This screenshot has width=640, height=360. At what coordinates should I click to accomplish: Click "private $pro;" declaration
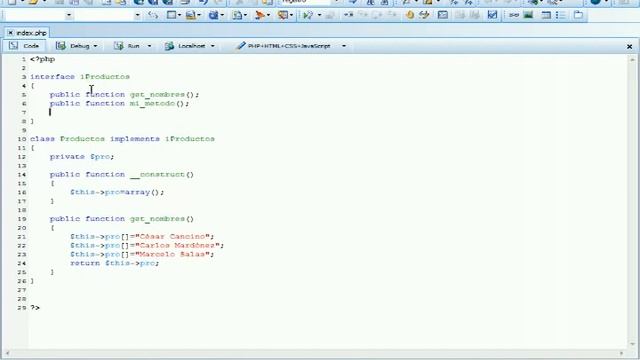(82, 157)
